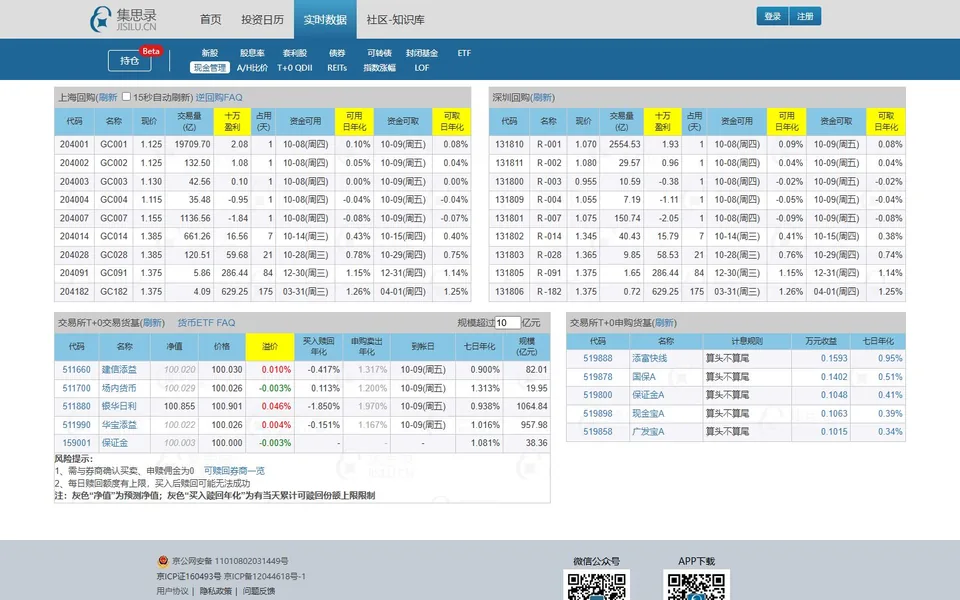Sort Shenzhen table by 可取日年化 header
960x600 pixels.
886,121
